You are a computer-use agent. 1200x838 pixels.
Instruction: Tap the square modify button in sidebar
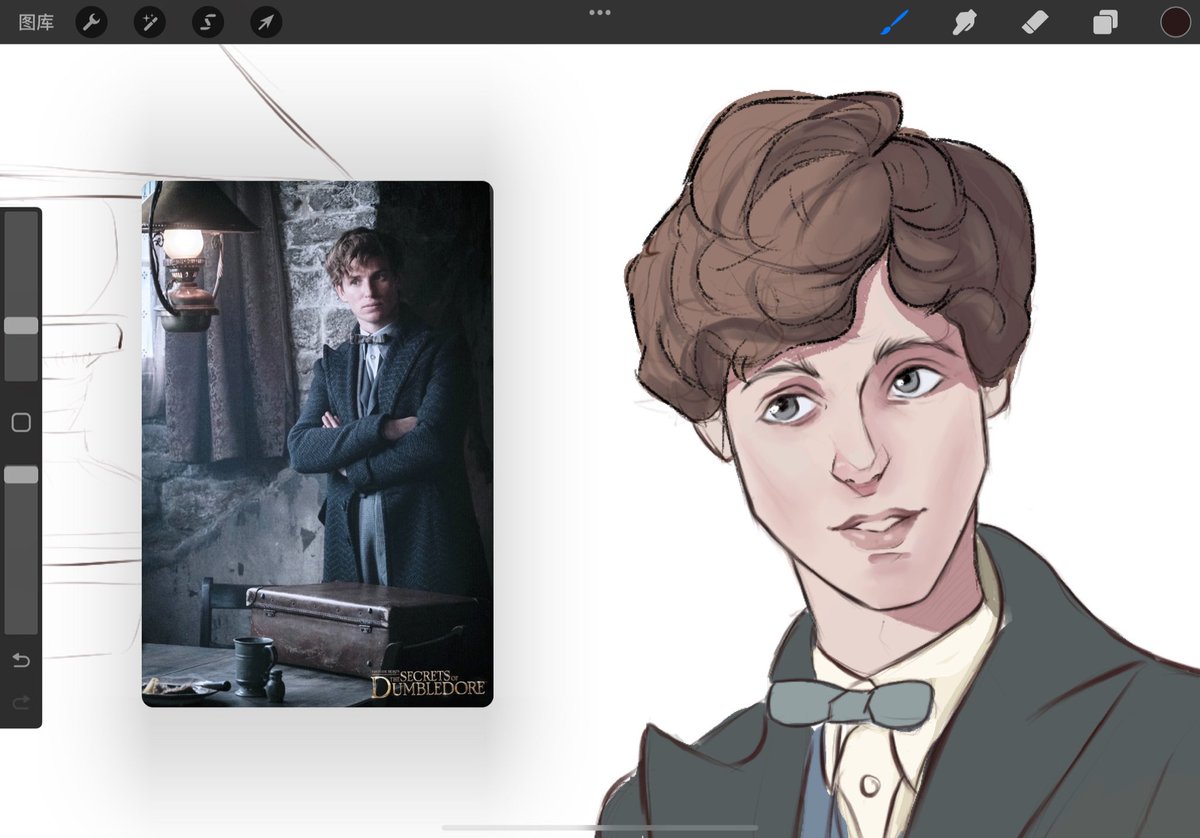[x=21, y=423]
